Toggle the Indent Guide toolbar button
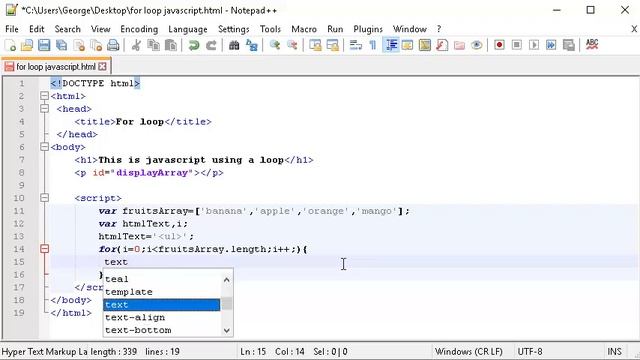Image resolution: width=640 pixels, height=360 pixels. 391,45
